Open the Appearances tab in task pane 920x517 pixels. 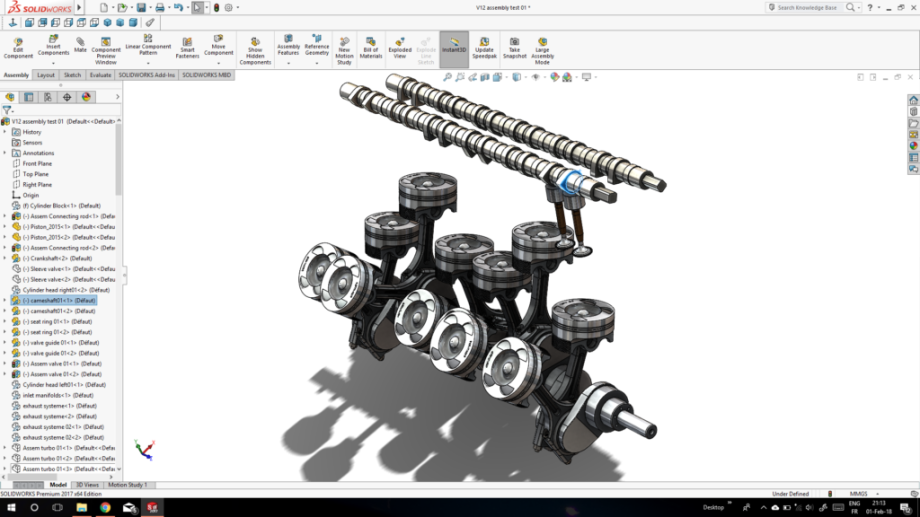[913, 145]
